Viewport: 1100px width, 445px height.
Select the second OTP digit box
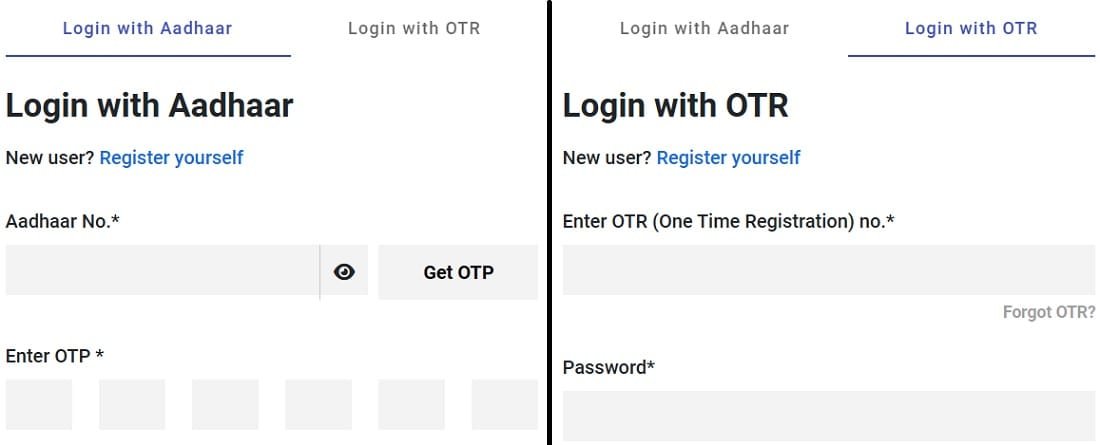point(132,405)
